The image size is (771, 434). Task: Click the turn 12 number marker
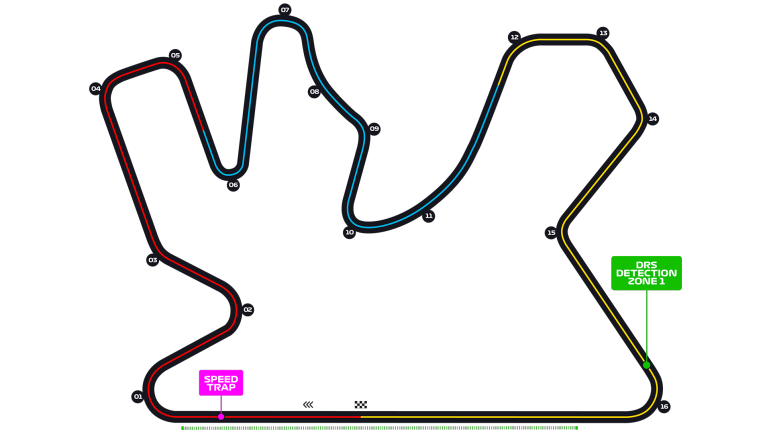(x=515, y=37)
